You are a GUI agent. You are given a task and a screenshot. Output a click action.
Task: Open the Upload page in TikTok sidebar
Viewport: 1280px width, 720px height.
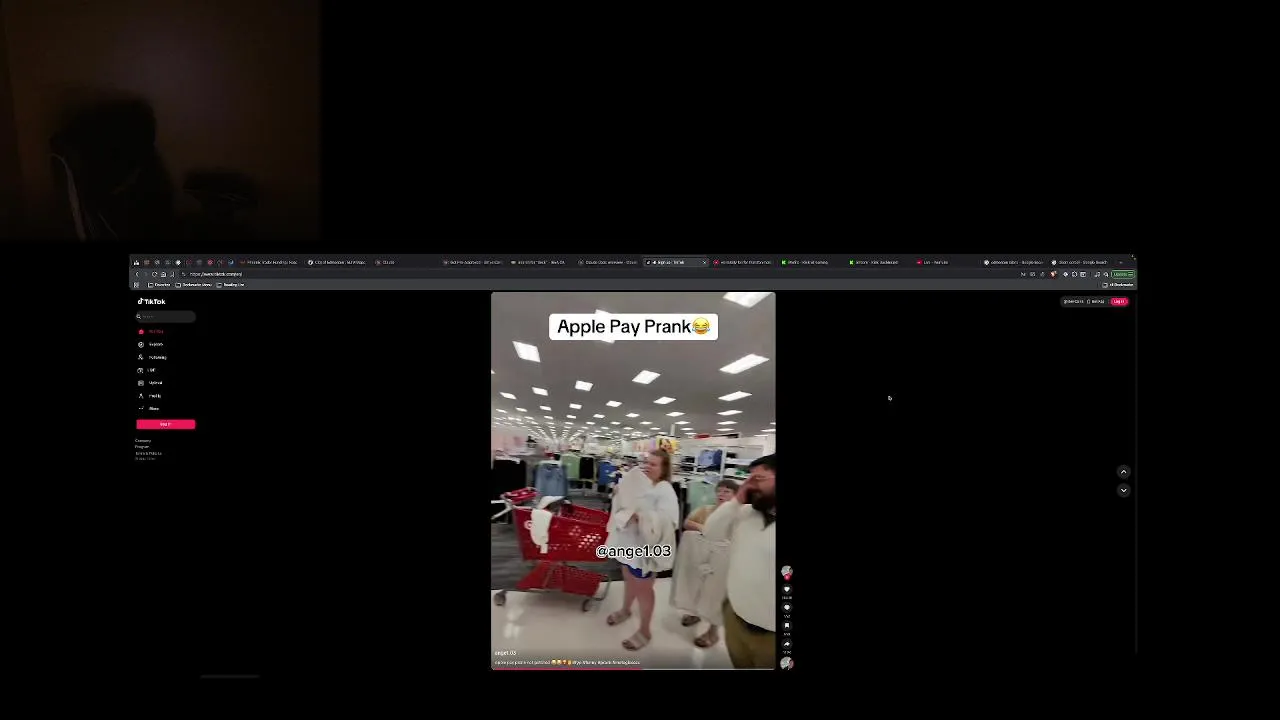pyautogui.click(x=151, y=383)
